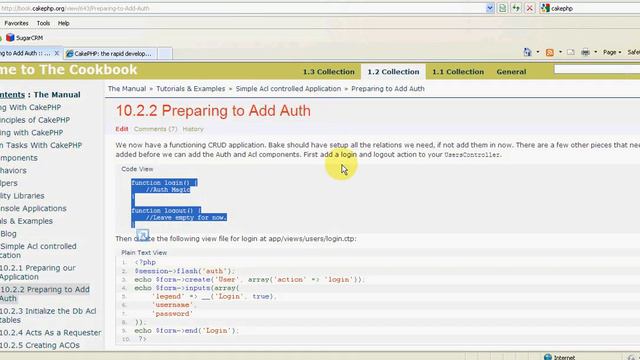The height and width of the screenshot is (360, 640).
Task: Click the red X stop loading icon
Action: 529,8
